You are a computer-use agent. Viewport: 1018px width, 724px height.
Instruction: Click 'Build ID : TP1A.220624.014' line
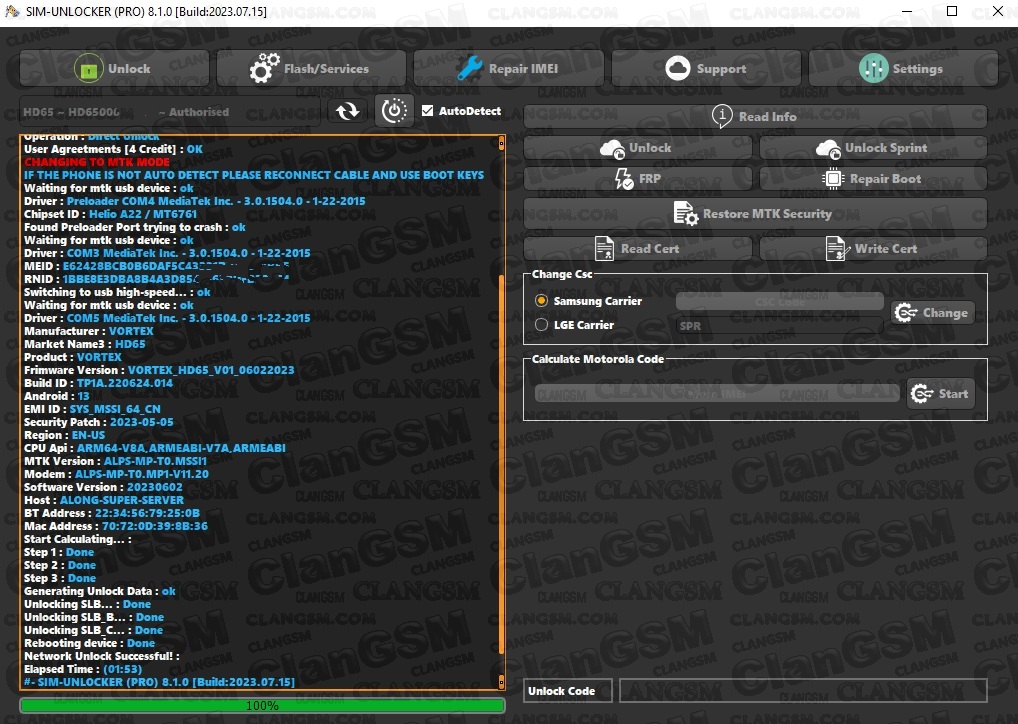(98, 382)
